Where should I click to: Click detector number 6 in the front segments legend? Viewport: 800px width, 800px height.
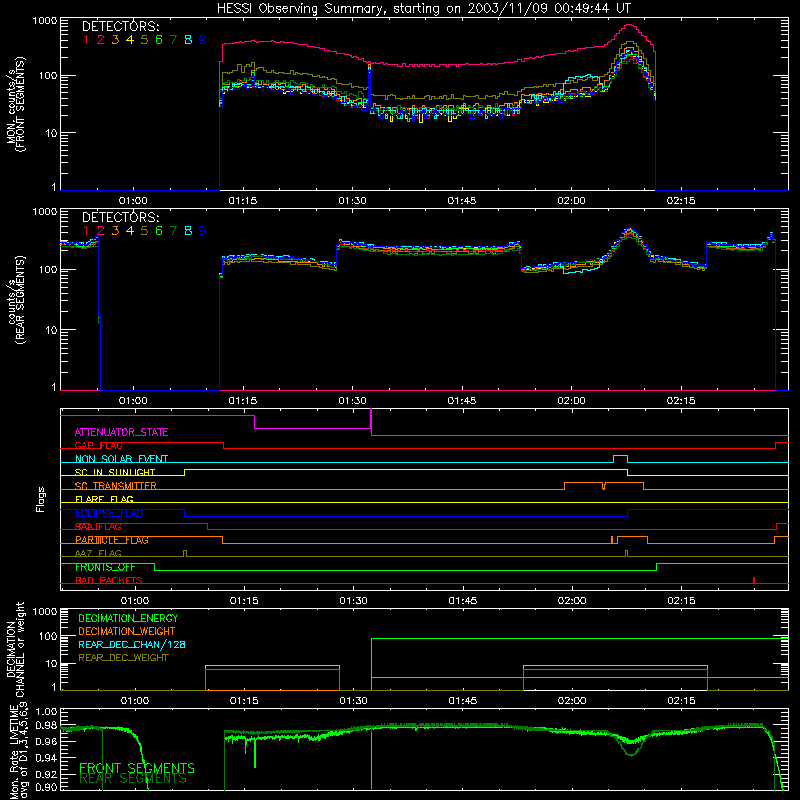click(159, 40)
